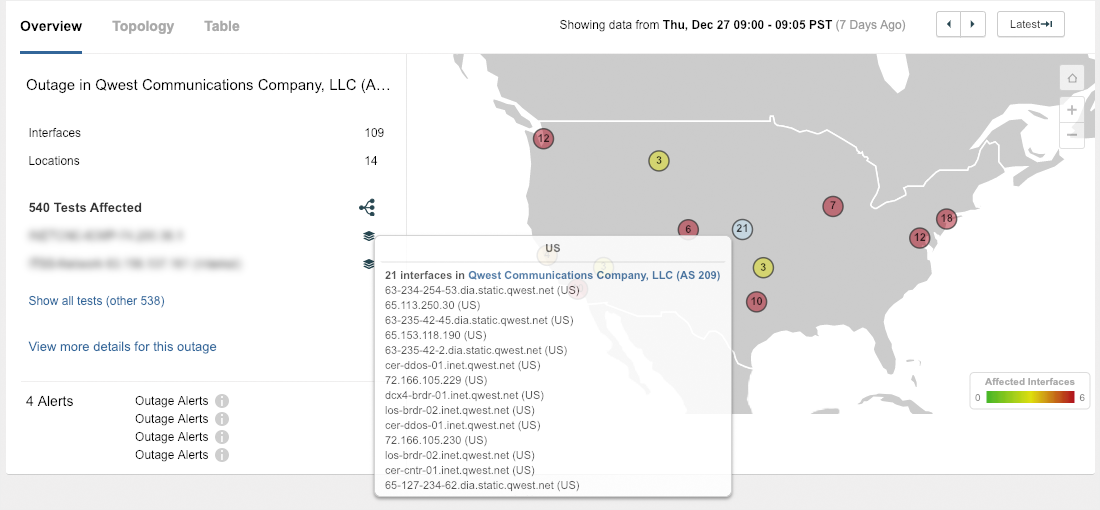This screenshot has height=510, width=1100.
Task: Click info icon beside the first Outage Alert
Action: point(222,401)
